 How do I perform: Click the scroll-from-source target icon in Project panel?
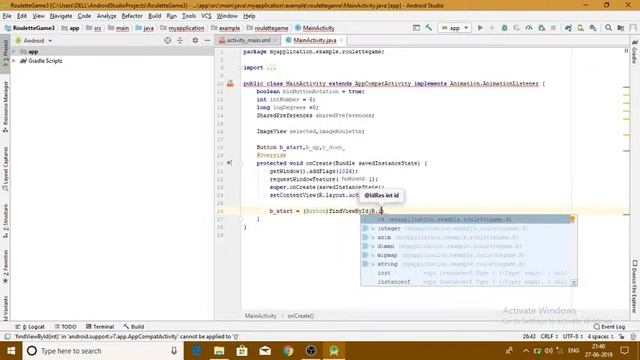[167, 40]
